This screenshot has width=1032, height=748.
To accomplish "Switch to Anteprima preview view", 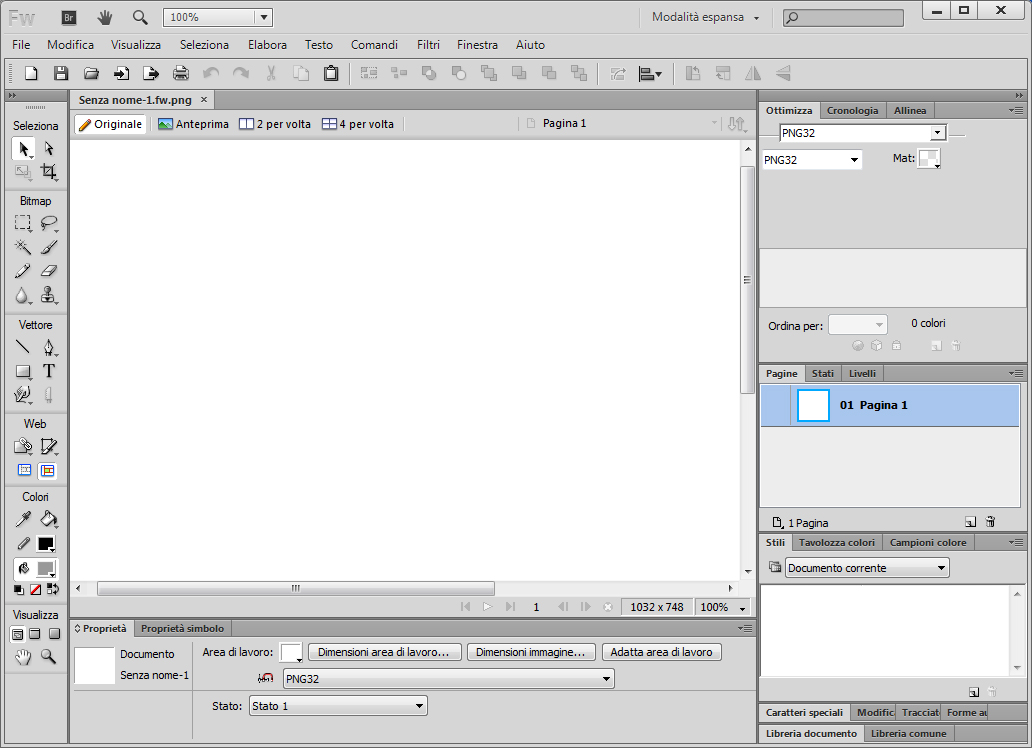I will 193,124.
